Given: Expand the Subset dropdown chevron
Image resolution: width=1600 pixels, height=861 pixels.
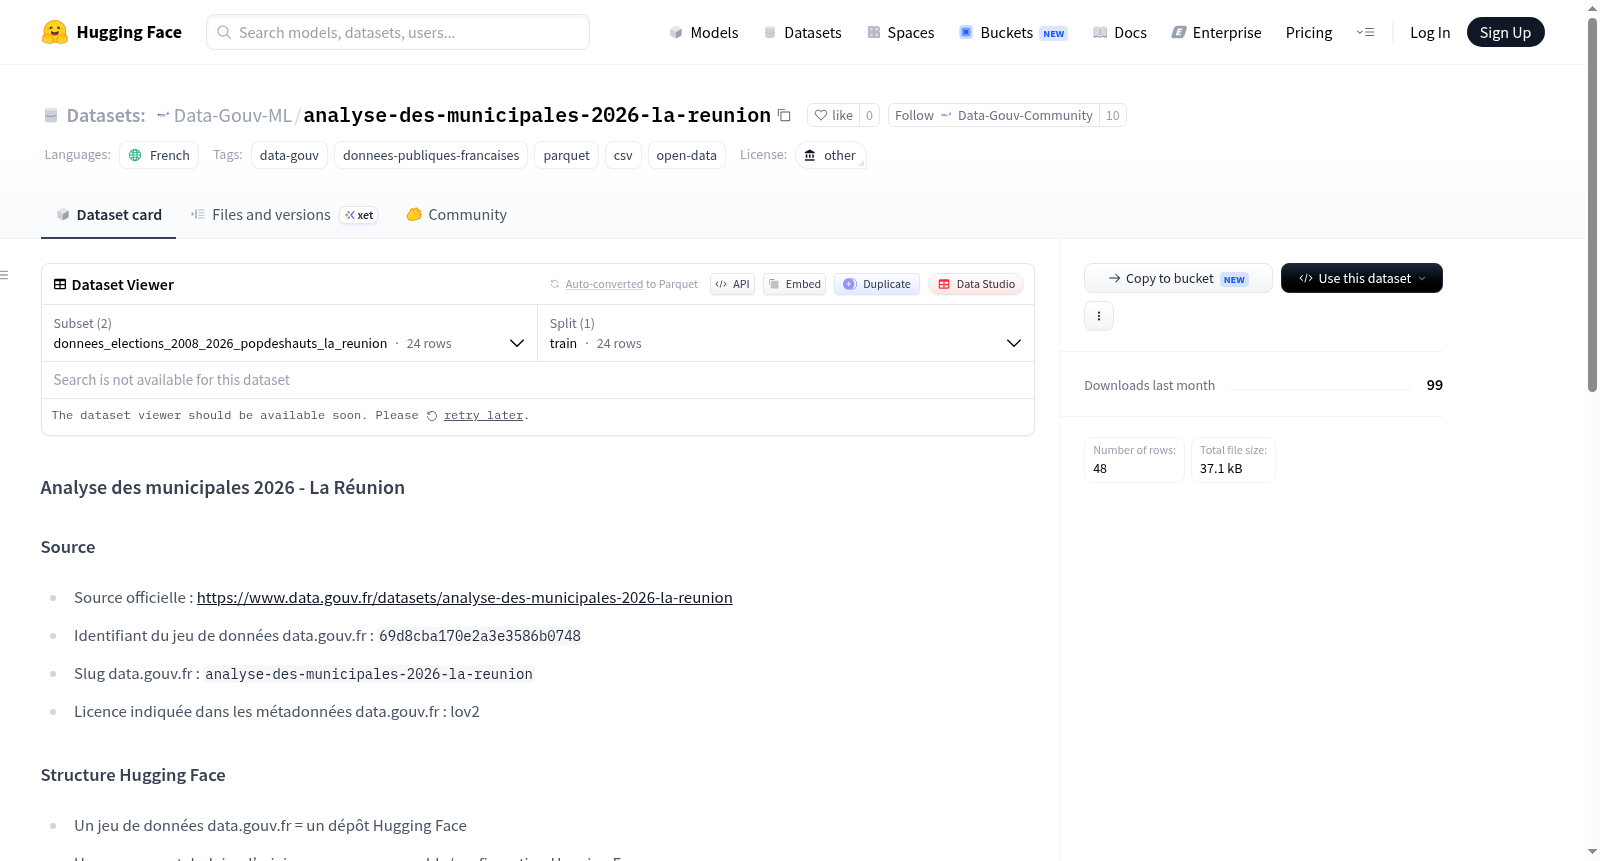Looking at the screenshot, I should point(517,343).
